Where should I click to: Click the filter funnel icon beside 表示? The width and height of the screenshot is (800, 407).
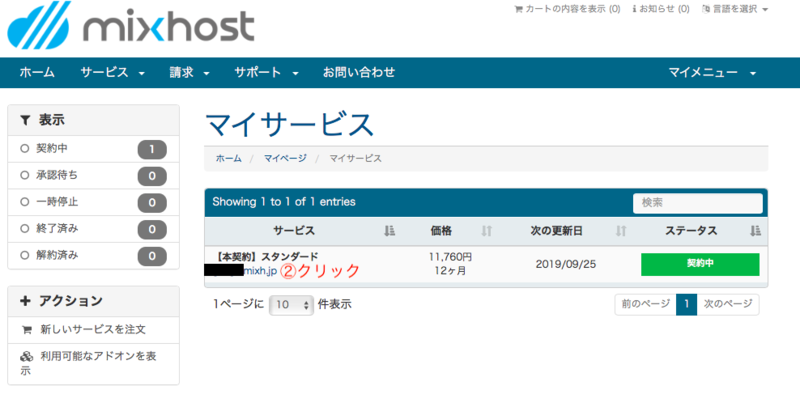[x=25, y=120]
